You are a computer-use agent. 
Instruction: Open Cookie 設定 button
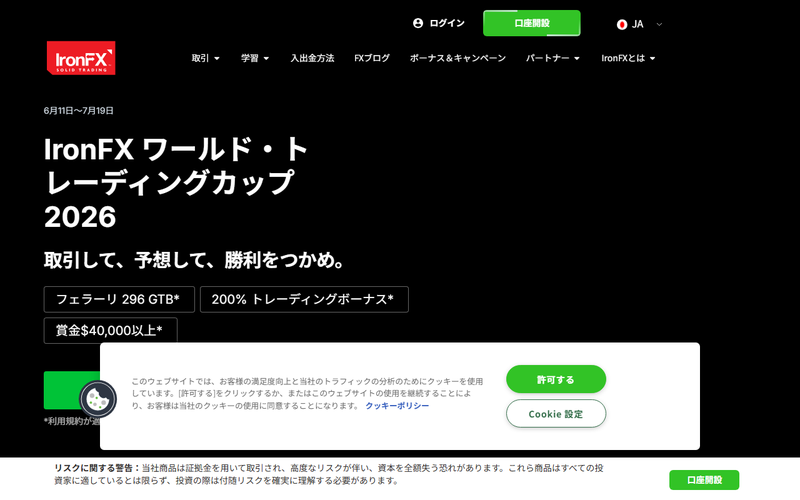[556, 414]
